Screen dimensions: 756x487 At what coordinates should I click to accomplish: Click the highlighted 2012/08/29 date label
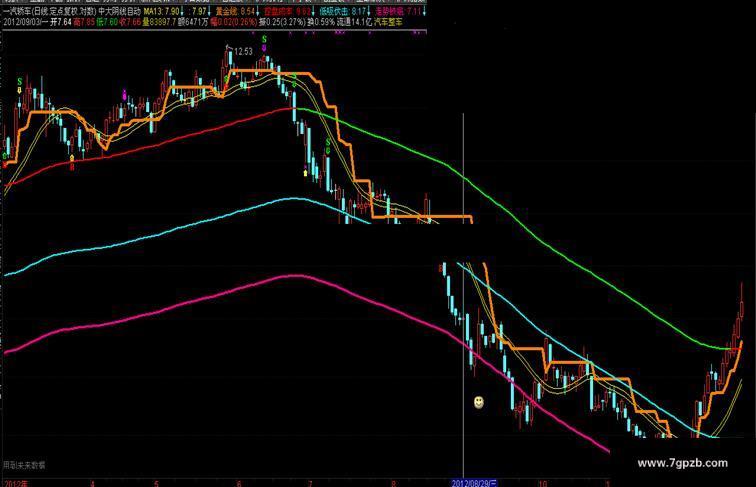point(474,483)
